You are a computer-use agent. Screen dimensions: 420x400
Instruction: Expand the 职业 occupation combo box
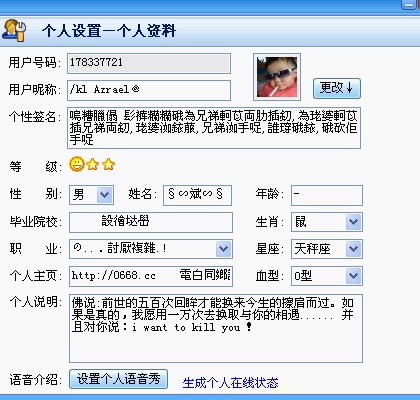pos(223,249)
